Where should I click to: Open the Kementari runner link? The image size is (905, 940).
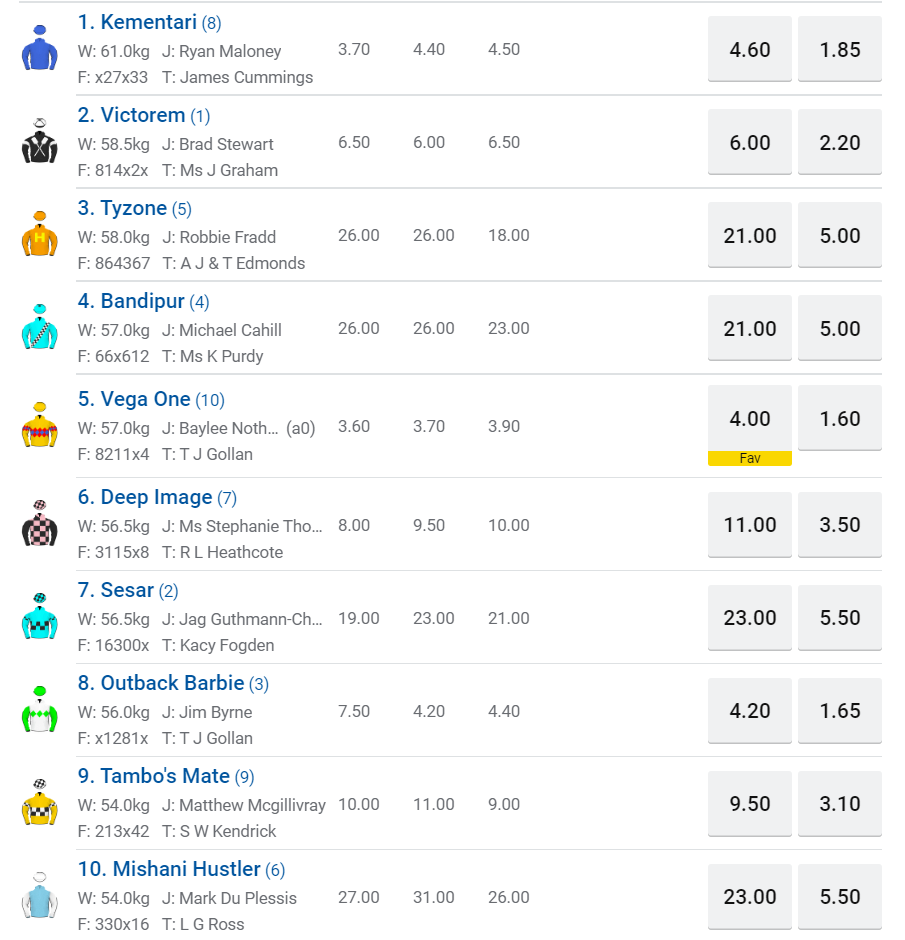tap(149, 22)
